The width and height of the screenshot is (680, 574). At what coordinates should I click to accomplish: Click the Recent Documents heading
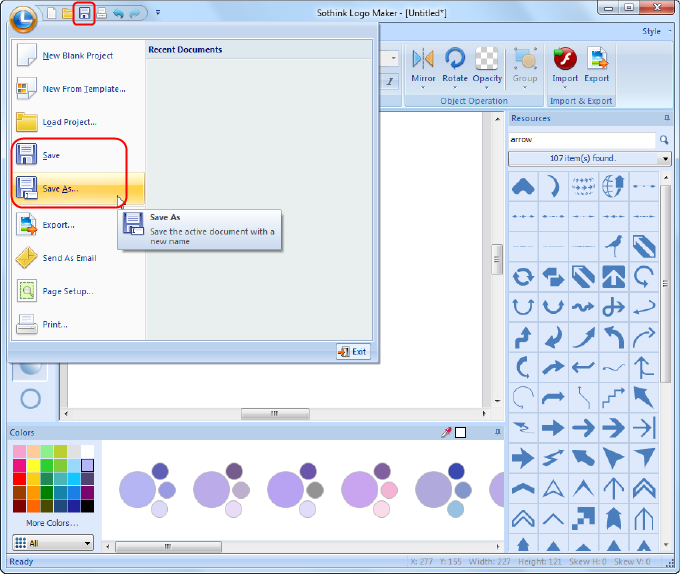coord(185,50)
